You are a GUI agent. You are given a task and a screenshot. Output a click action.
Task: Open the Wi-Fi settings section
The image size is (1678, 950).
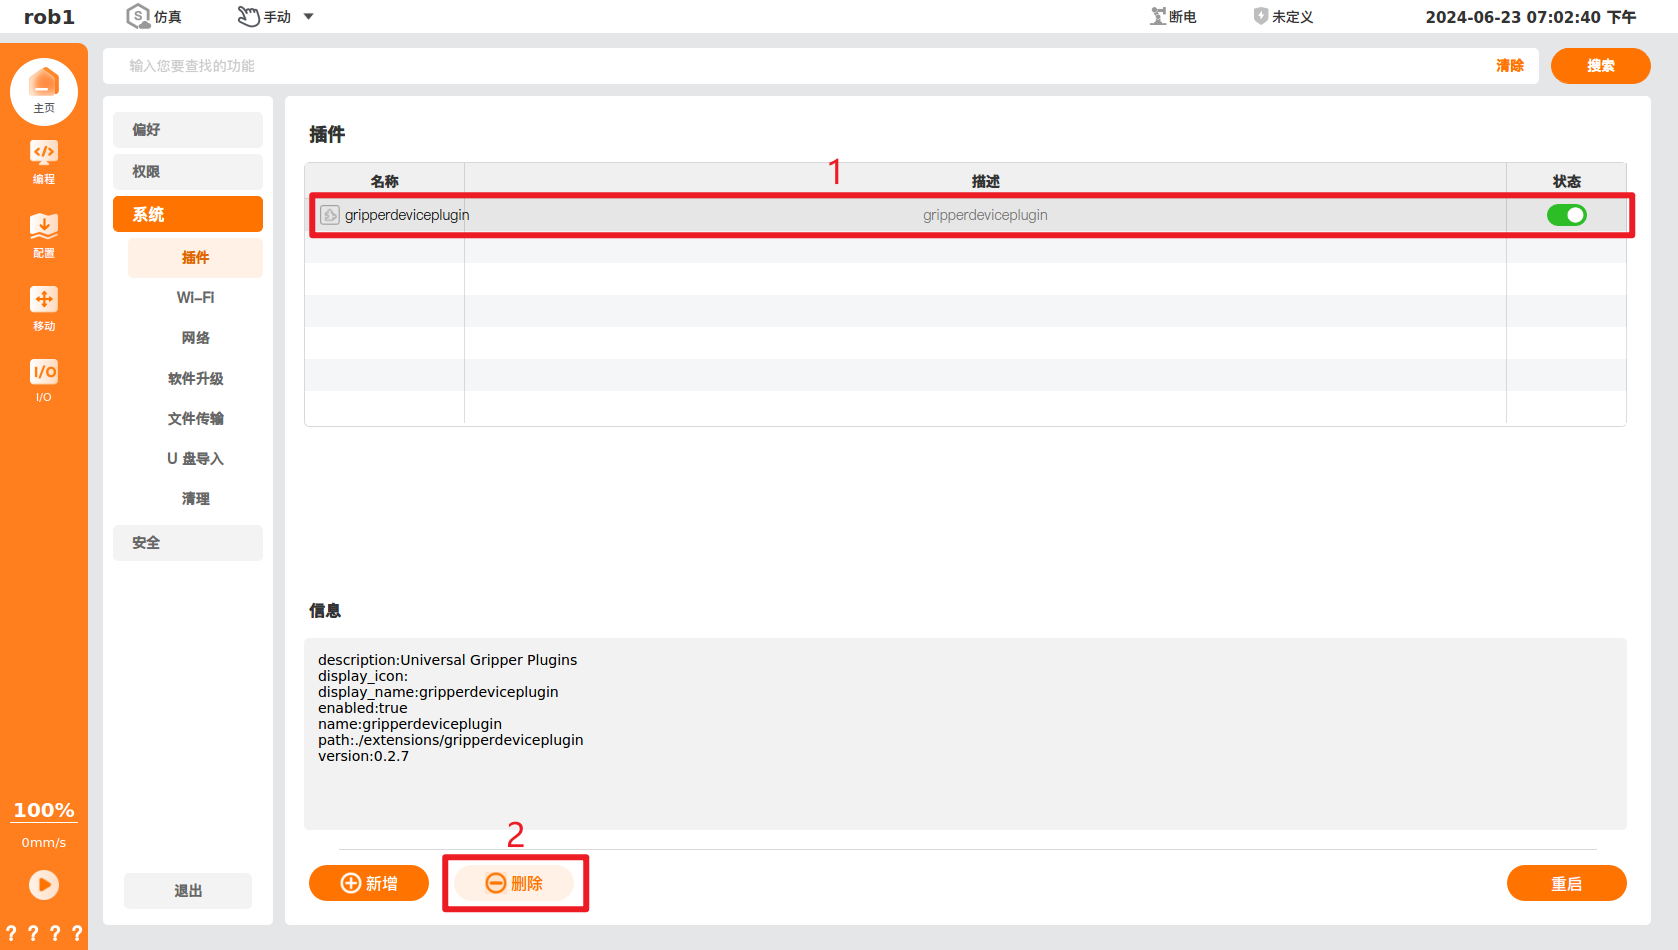[195, 297]
